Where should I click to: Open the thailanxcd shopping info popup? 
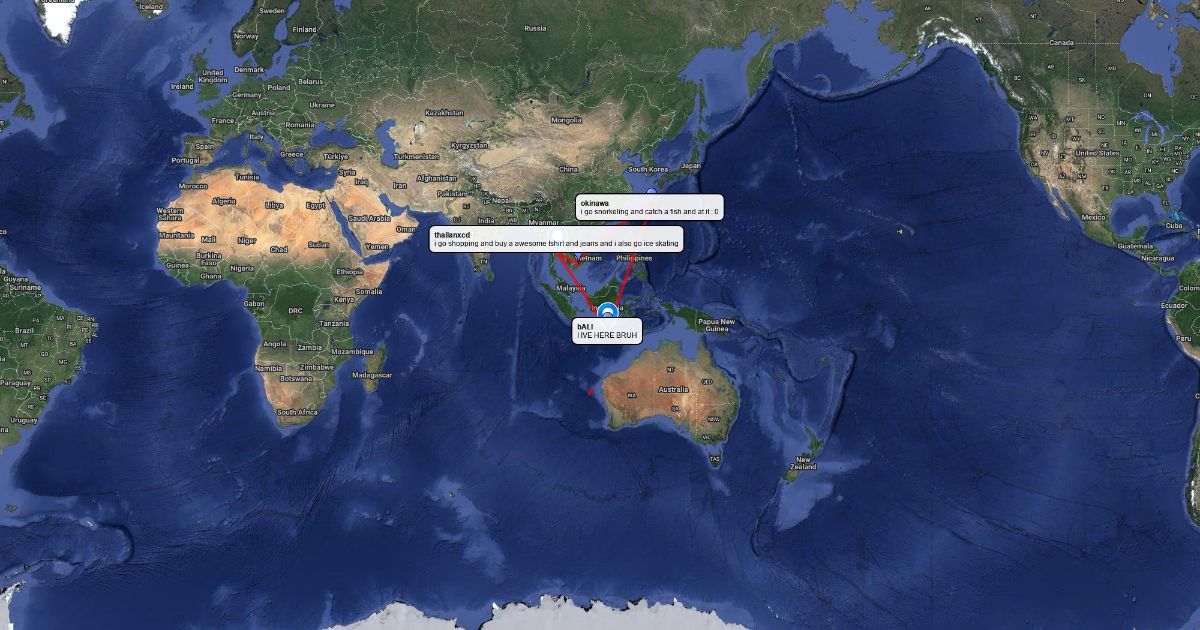[x=556, y=239]
